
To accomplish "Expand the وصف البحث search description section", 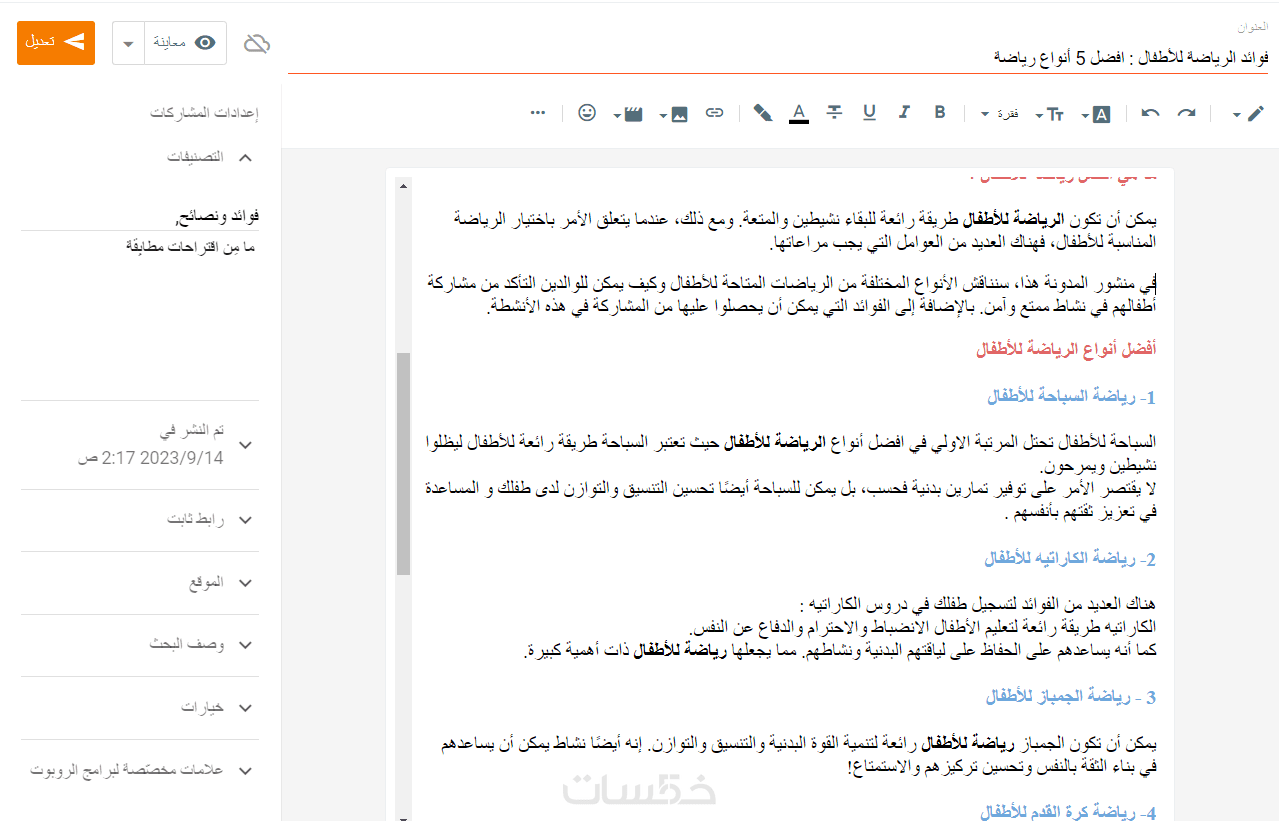I will coord(246,646).
